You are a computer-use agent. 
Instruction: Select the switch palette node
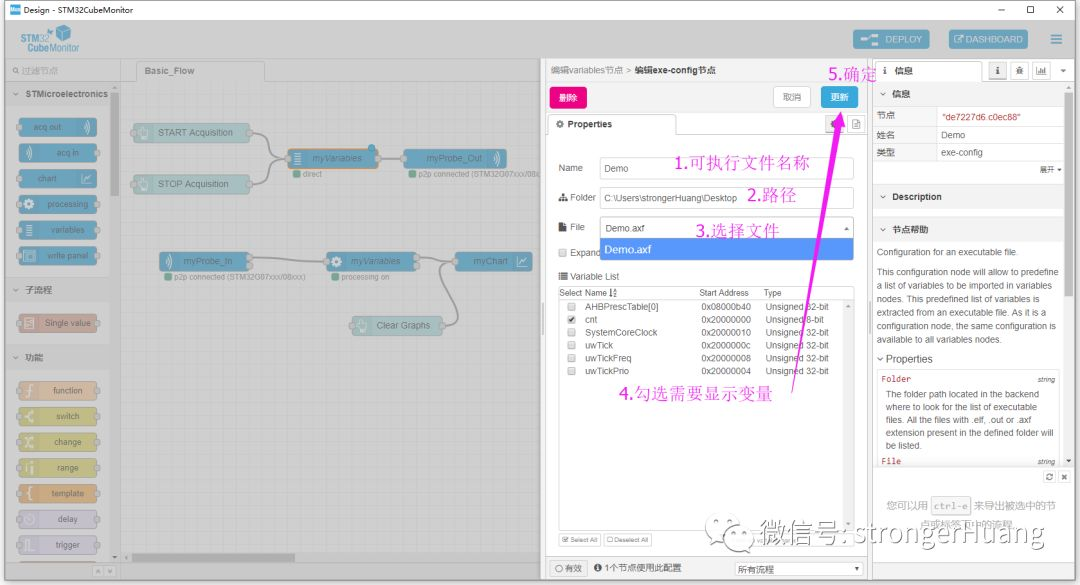pyautogui.click(x=57, y=416)
